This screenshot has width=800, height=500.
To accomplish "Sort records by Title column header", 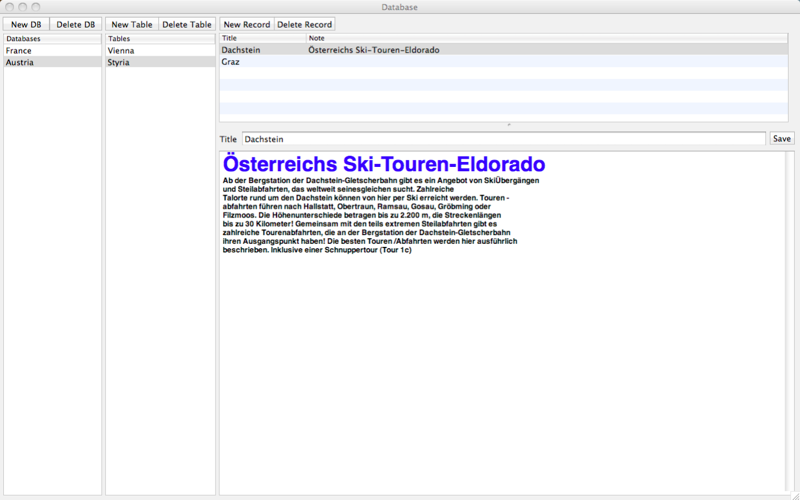I will (x=260, y=38).
